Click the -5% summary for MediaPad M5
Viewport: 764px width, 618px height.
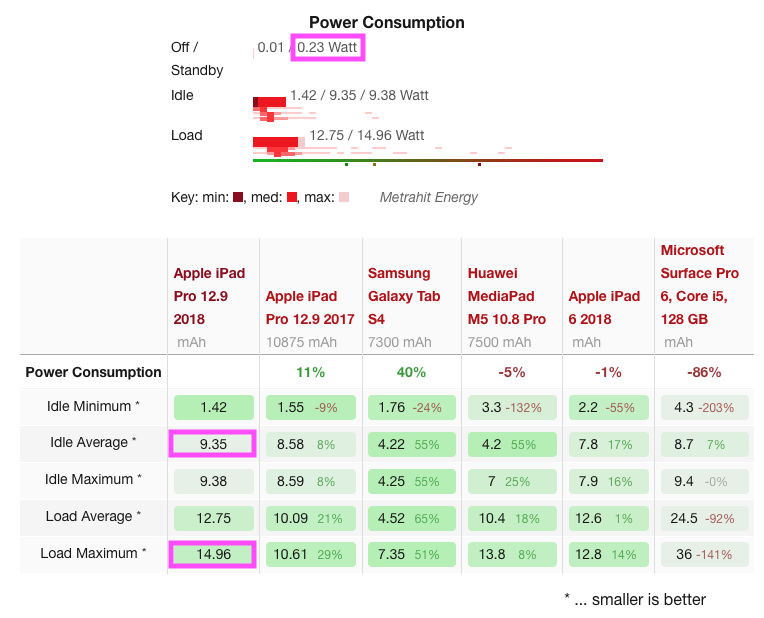(x=512, y=372)
